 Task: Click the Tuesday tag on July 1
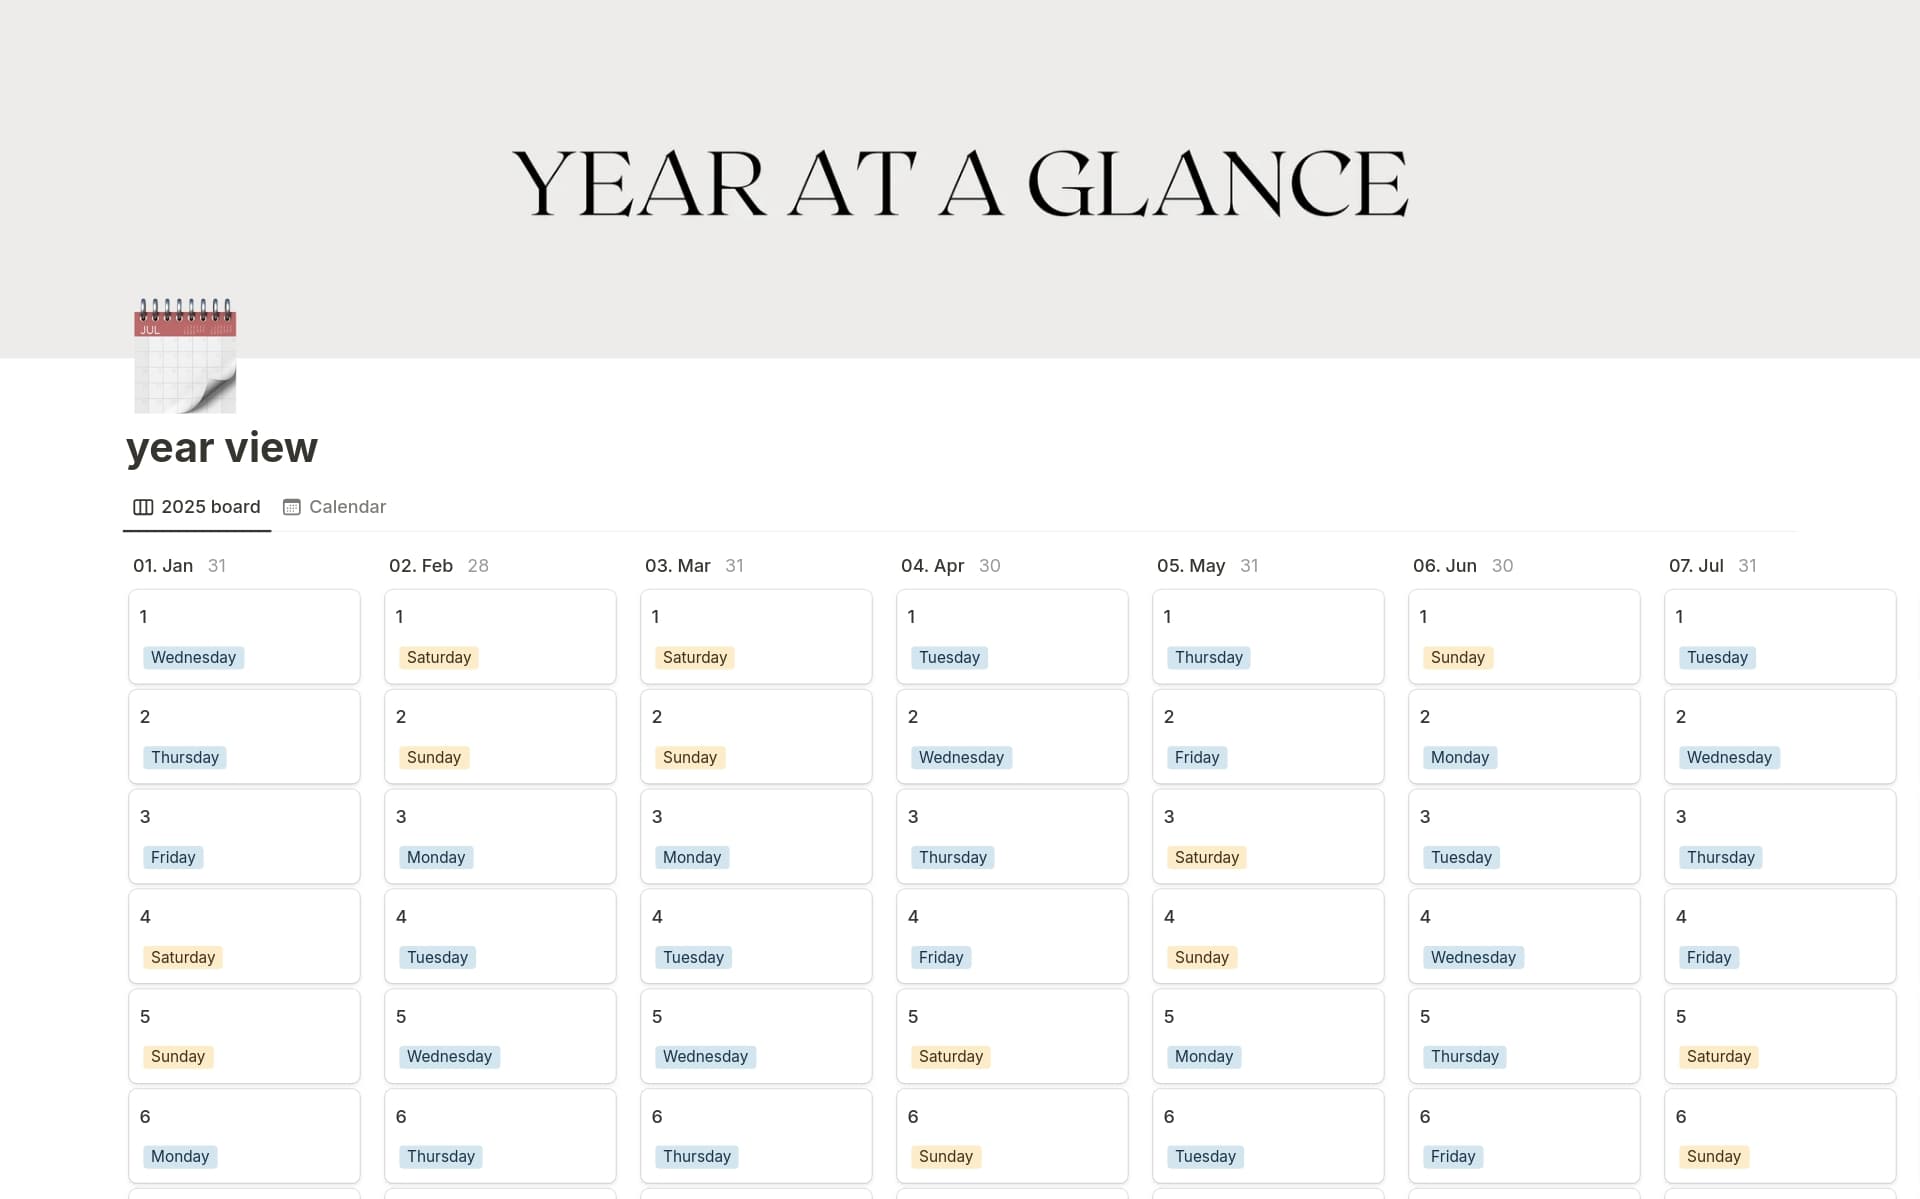(x=1717, y=657)
